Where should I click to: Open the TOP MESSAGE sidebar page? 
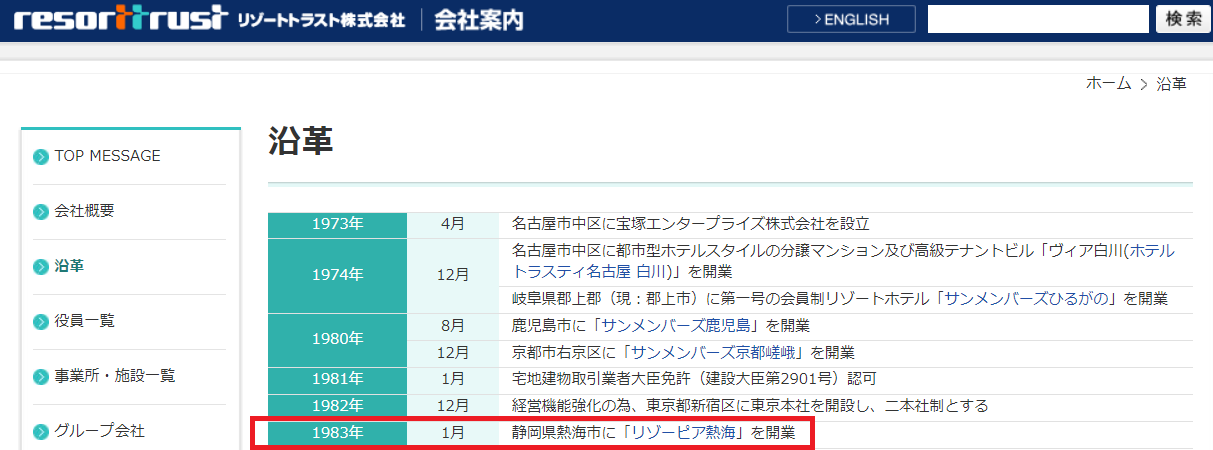pyautogui.click(x=107, y=156)
